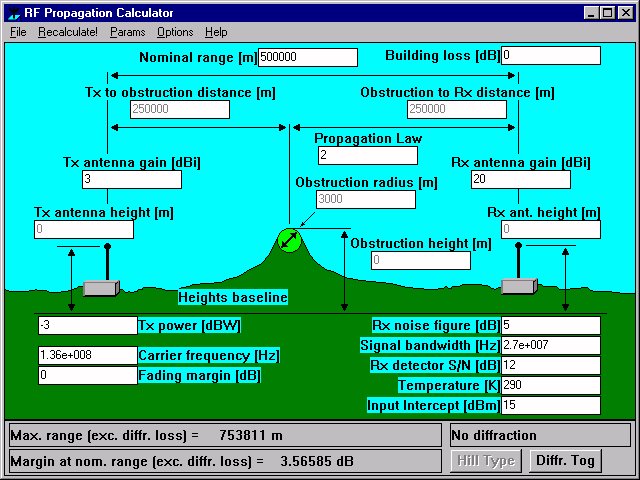Open the Help menu

[216, 32]
